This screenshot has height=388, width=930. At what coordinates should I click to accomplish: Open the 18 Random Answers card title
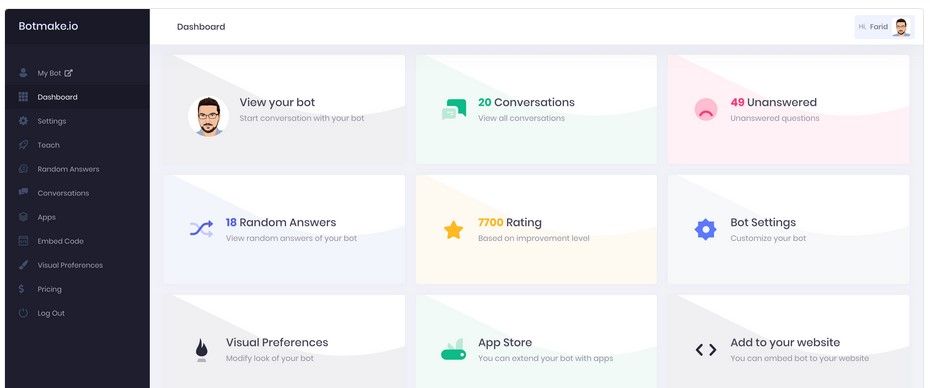point(281,222)
